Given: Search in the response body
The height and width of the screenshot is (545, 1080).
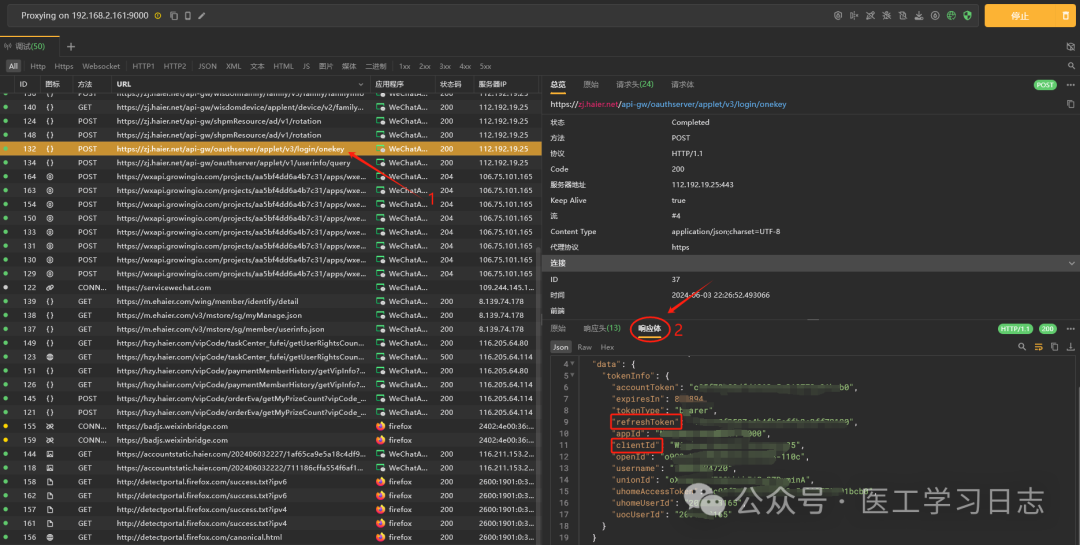Looking at the screenshot, I should 1022,347.
